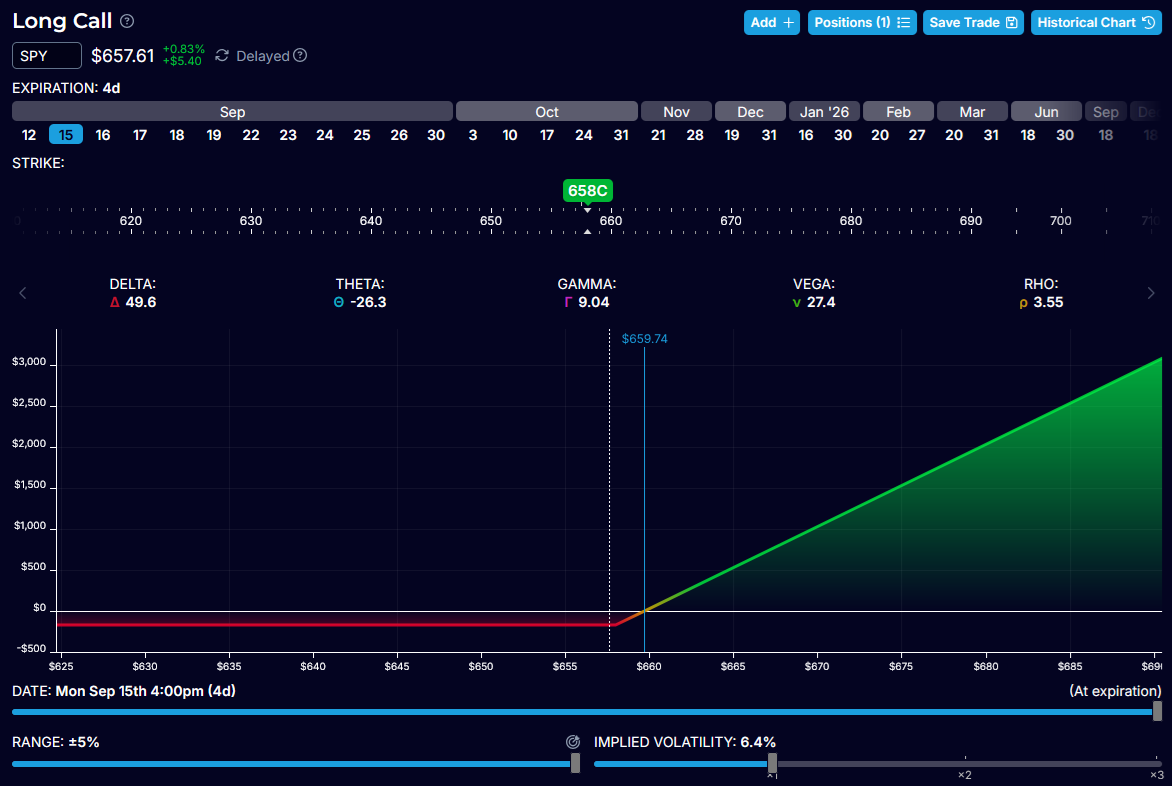
Task: Click the Range ±5% slider handle
Action: pos(575,763)
